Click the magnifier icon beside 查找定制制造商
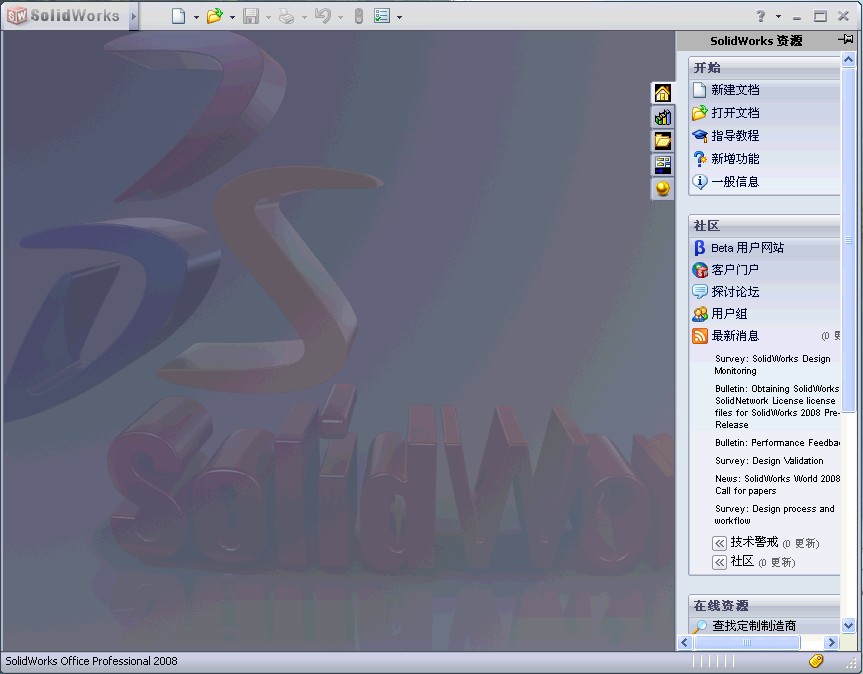863x674 pixels. point(700,626)
